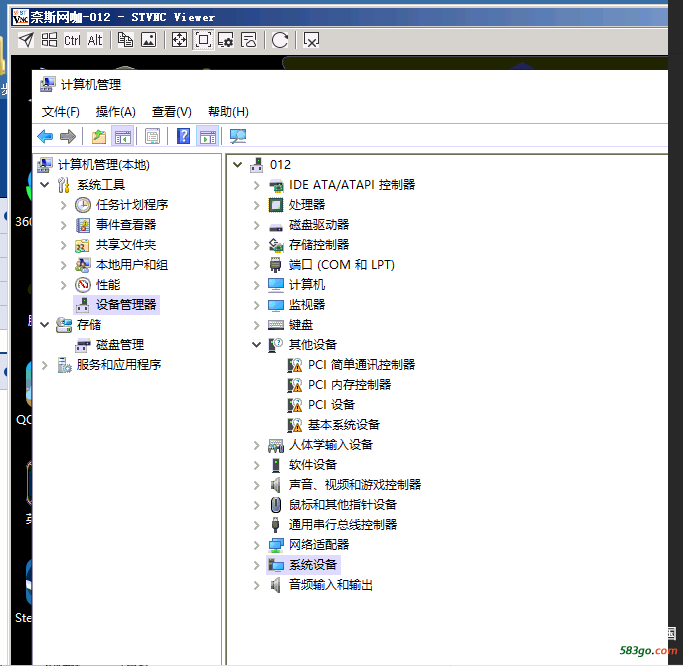Image resolution: width=683 pixels, height=666 pixels.
Task: Open the 文件(F) menu
Action: point(61,112)
